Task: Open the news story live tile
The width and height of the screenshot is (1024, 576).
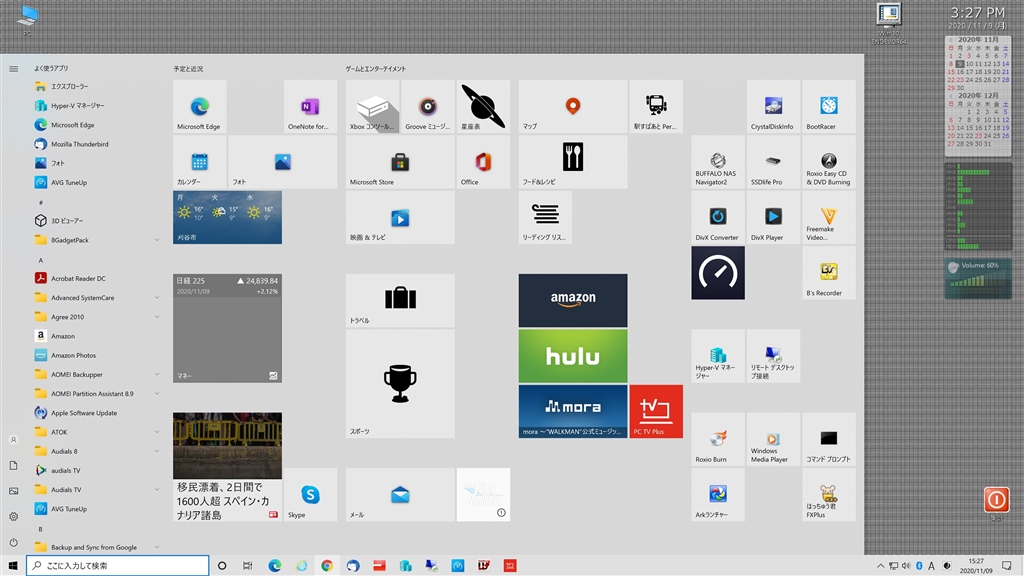Action: click(227, 467)
